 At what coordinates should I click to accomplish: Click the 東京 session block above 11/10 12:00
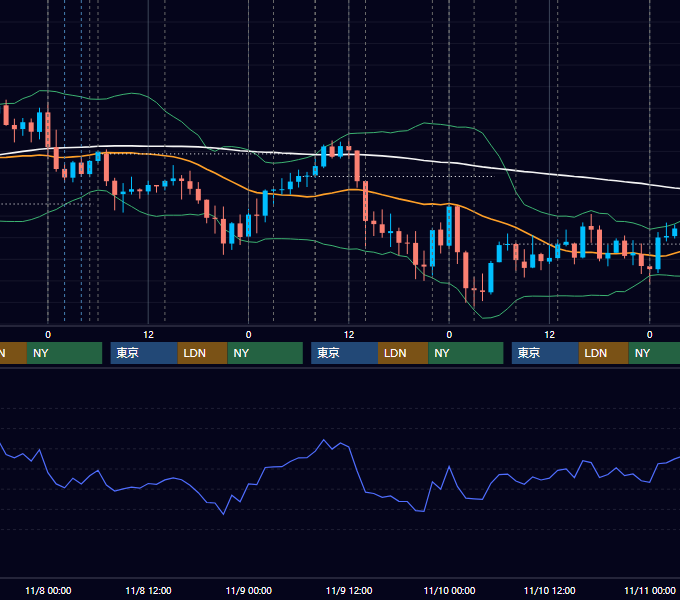(545, 353)
